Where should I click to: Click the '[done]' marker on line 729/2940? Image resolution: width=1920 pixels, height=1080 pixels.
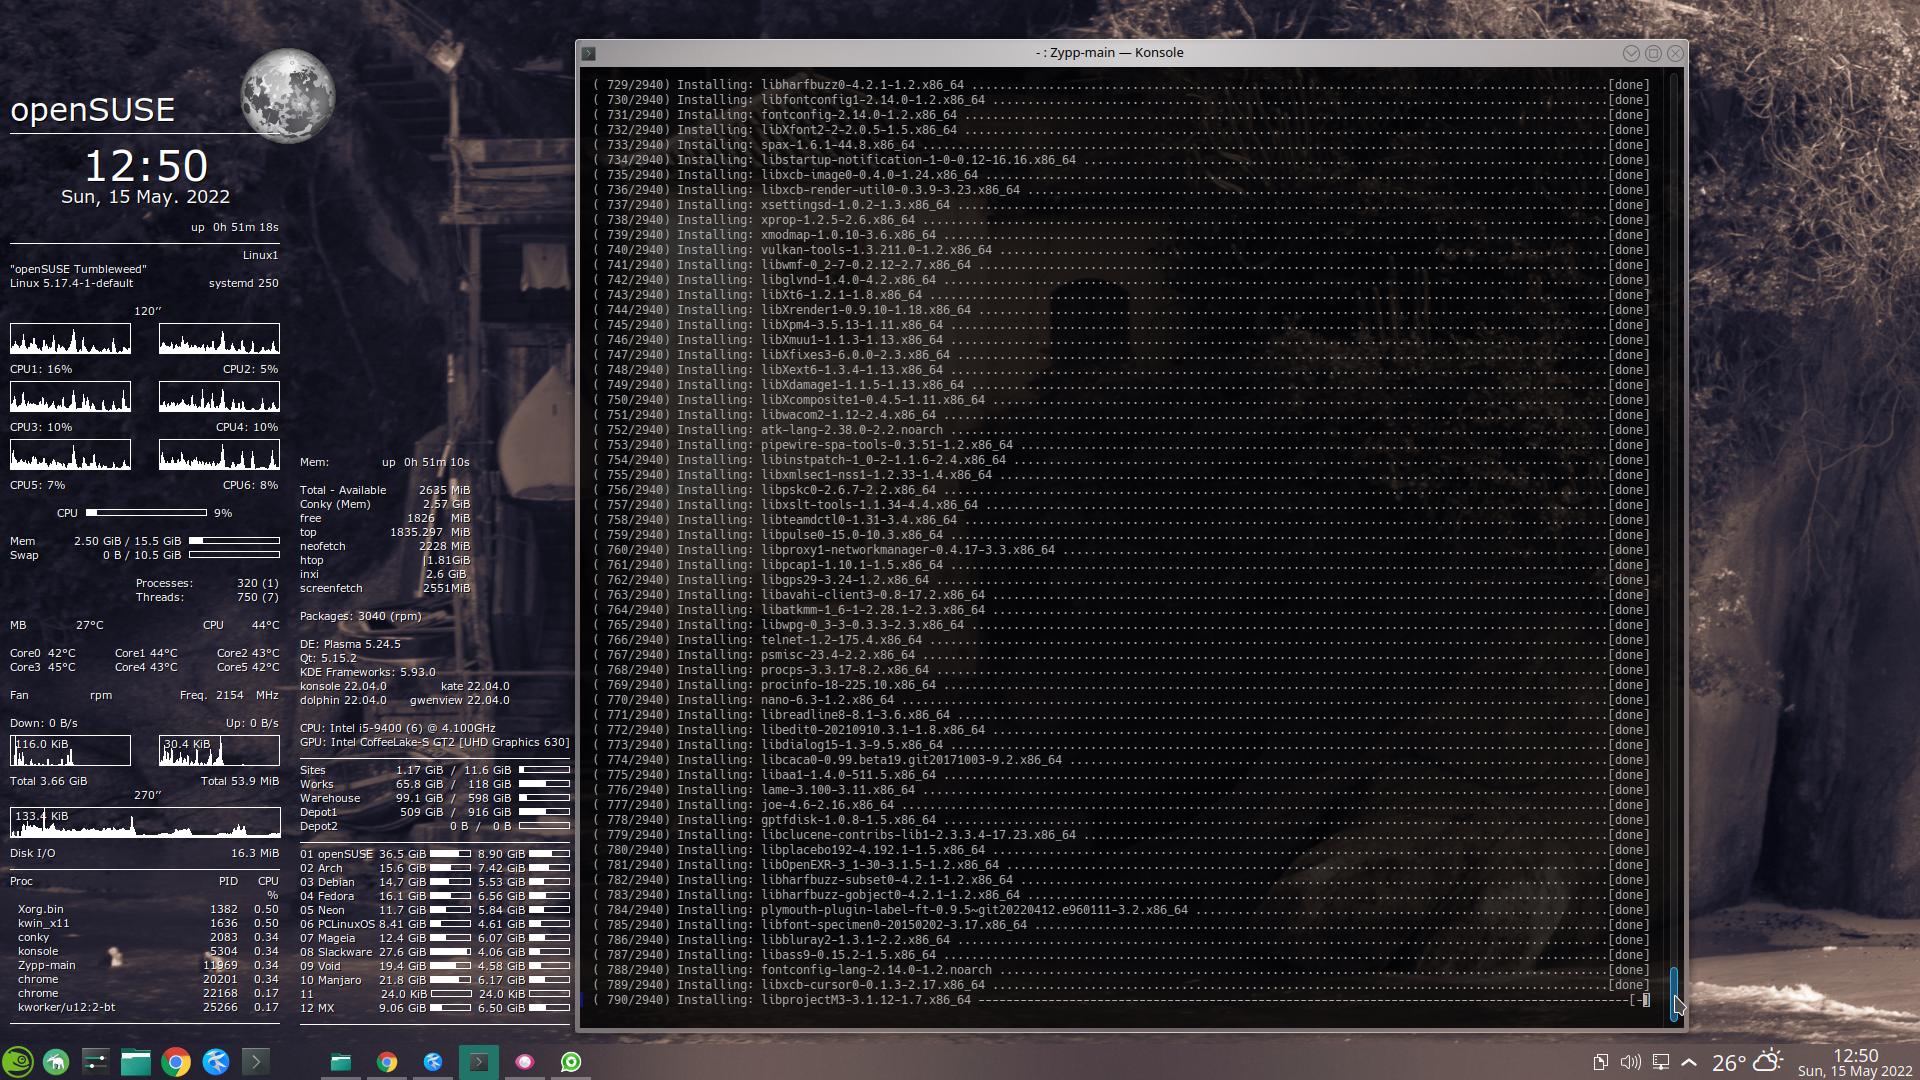click(1628, 85)
